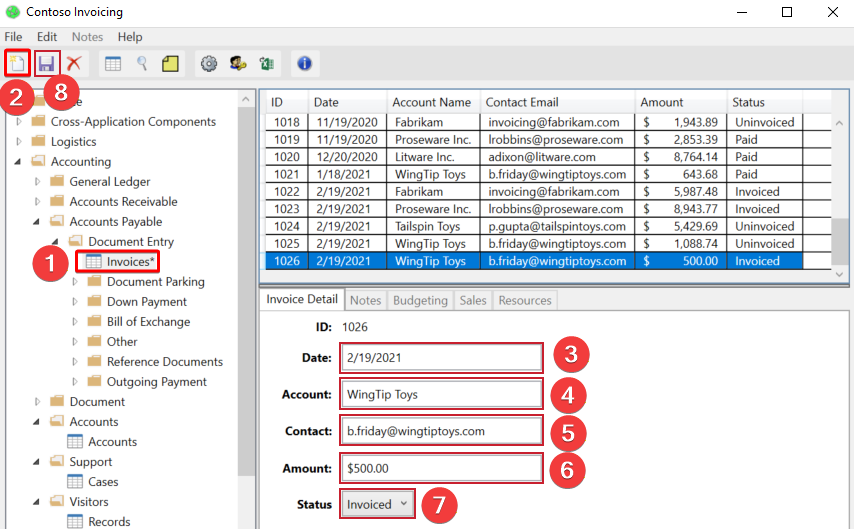
Task: Click the user with key toolbar icon
Action: click(x=237, y=63)
